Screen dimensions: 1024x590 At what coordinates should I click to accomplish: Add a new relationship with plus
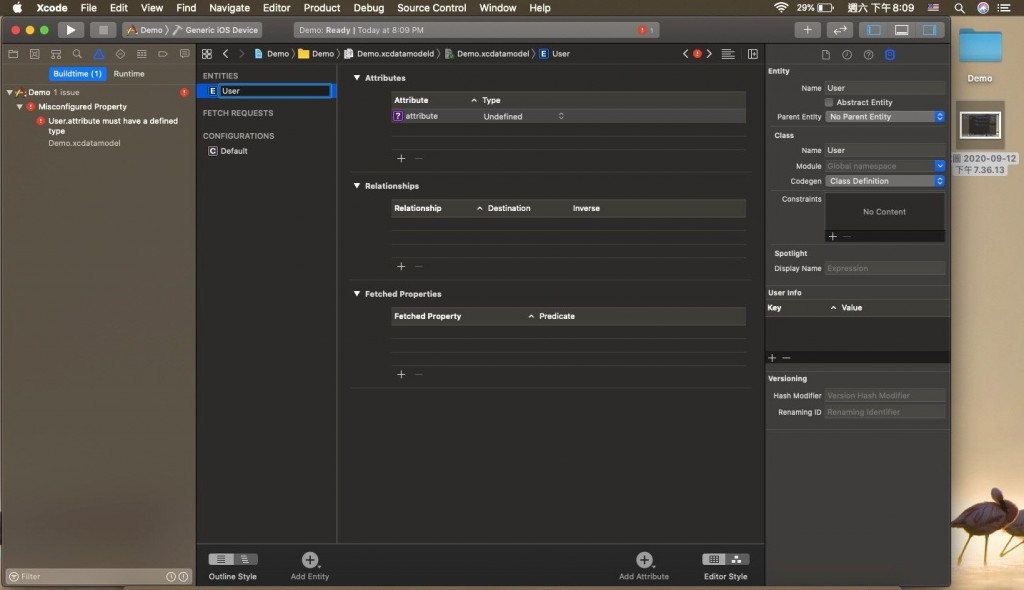pos(401,267)
